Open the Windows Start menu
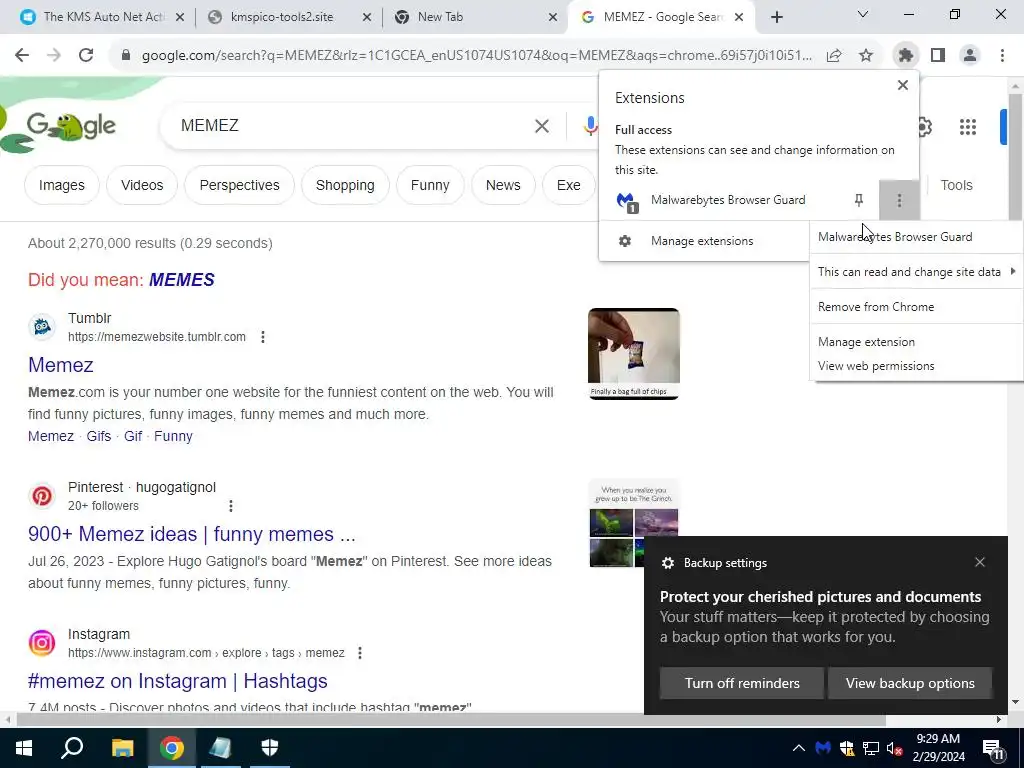The image size is (1024, 768). pyautogui.click(x=24, y=748)
